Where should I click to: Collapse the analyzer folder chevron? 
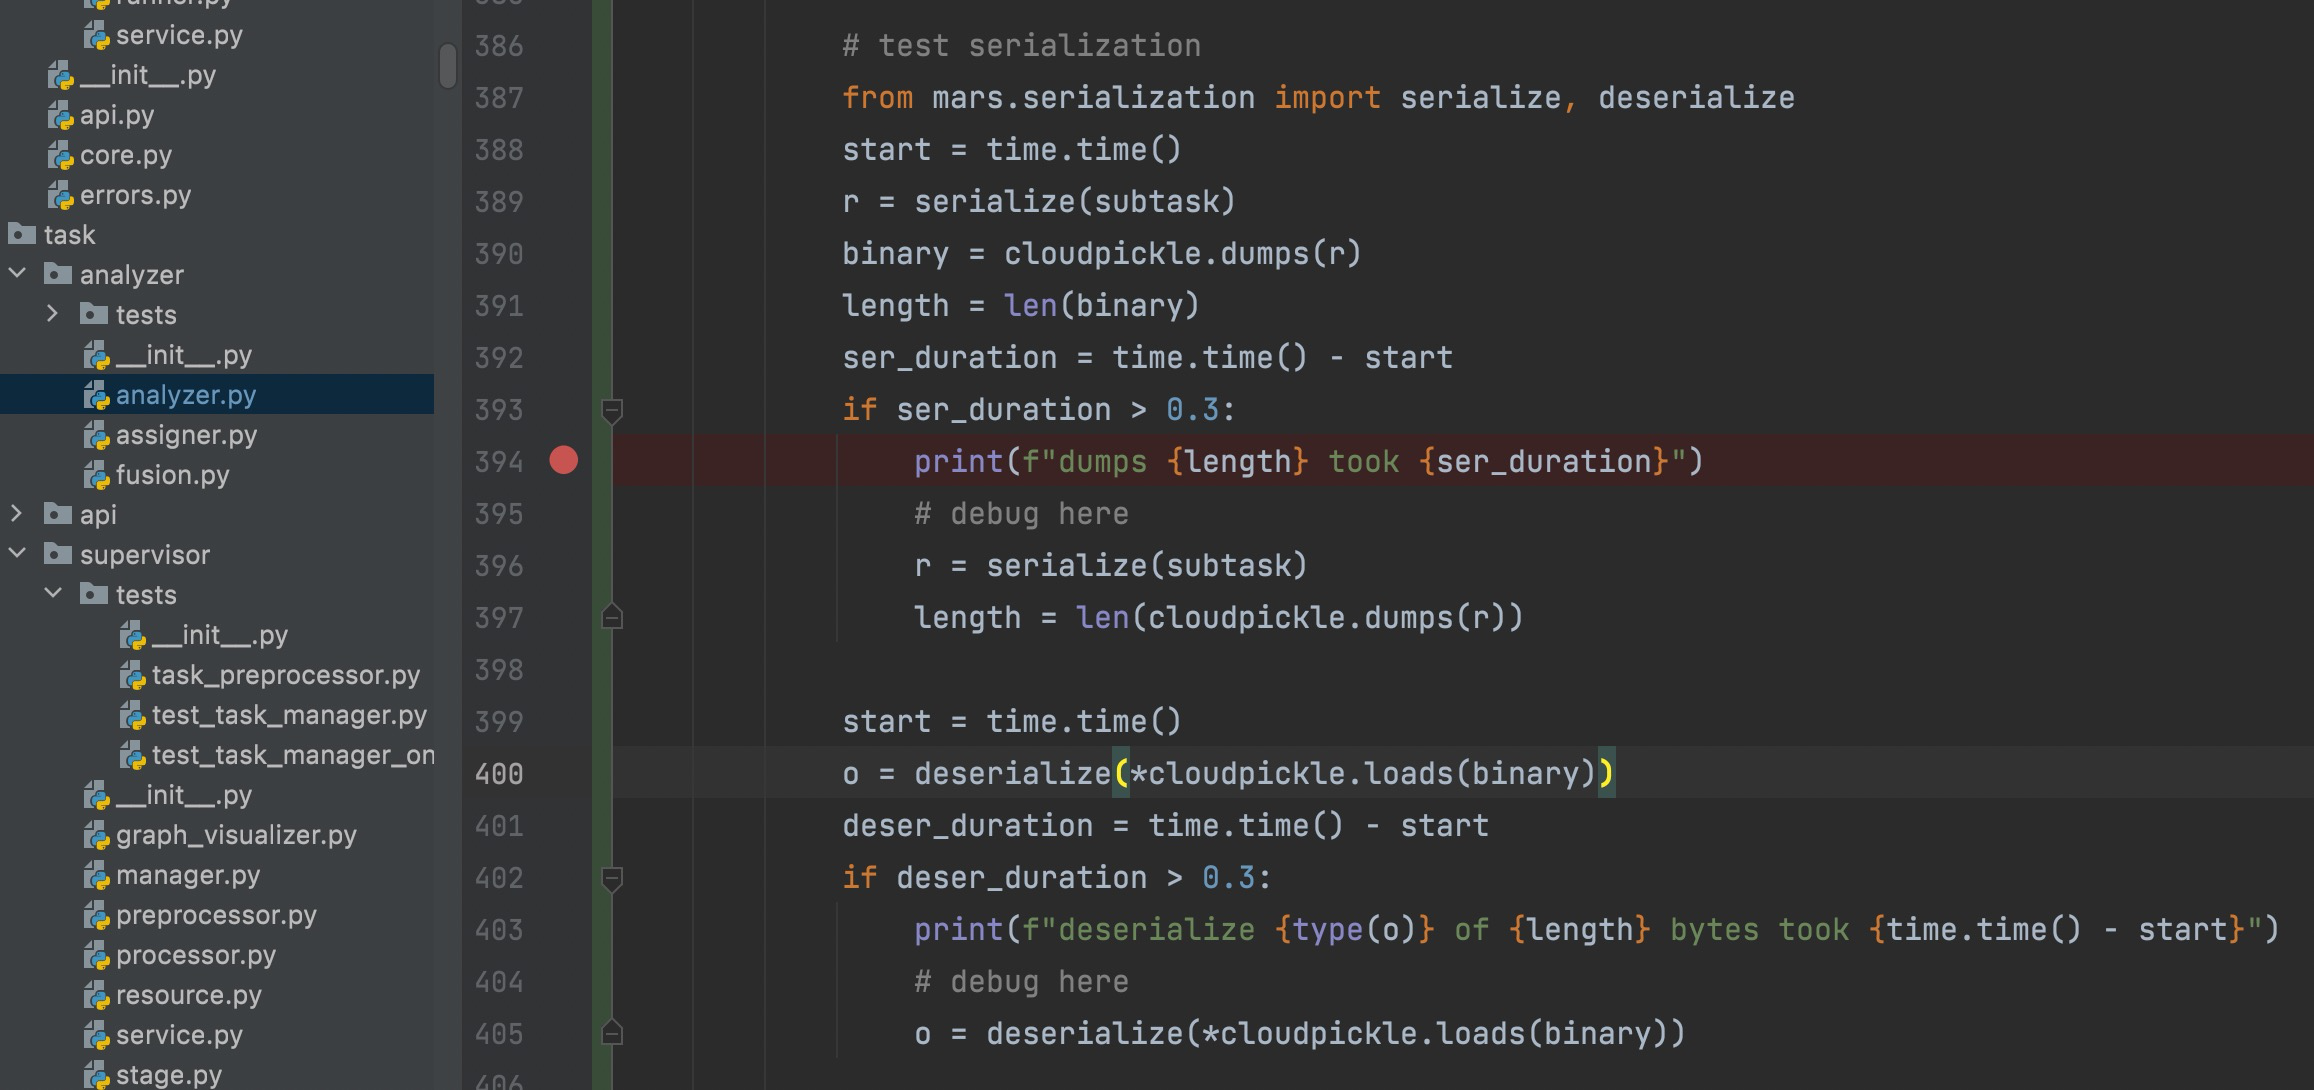tap(17, 274)
